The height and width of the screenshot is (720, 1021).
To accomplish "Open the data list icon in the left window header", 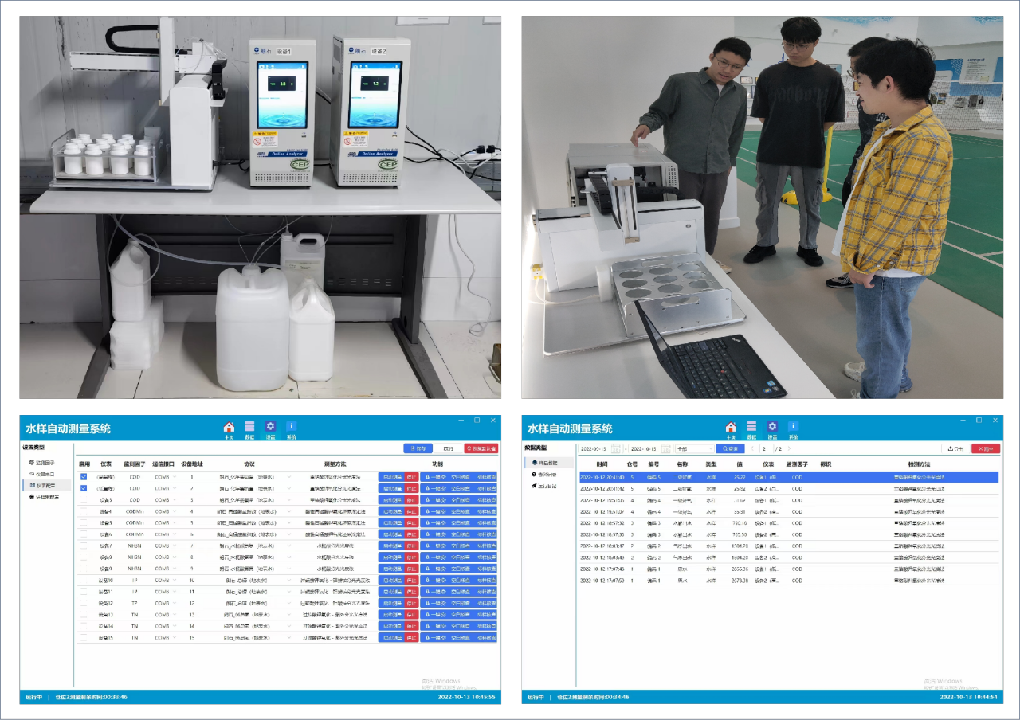I will tap(249, 427).
